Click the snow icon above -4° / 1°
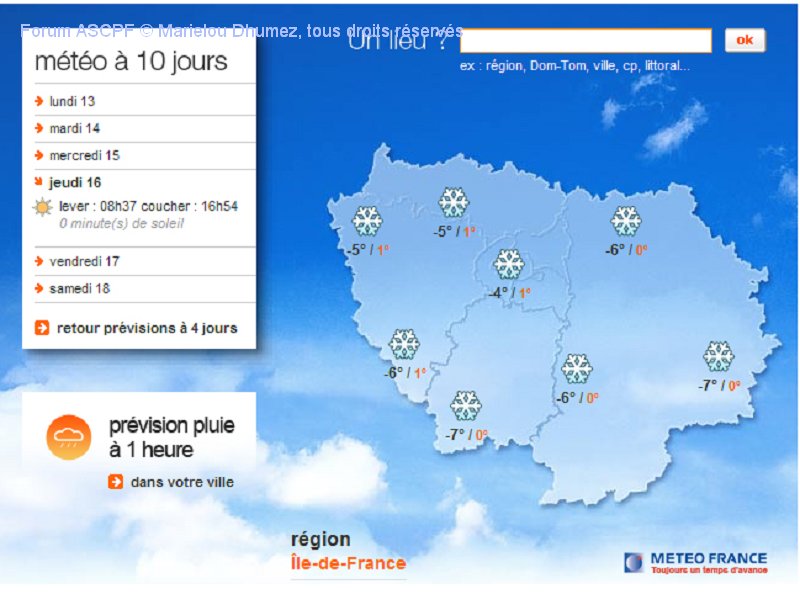 tap(509, 264)
